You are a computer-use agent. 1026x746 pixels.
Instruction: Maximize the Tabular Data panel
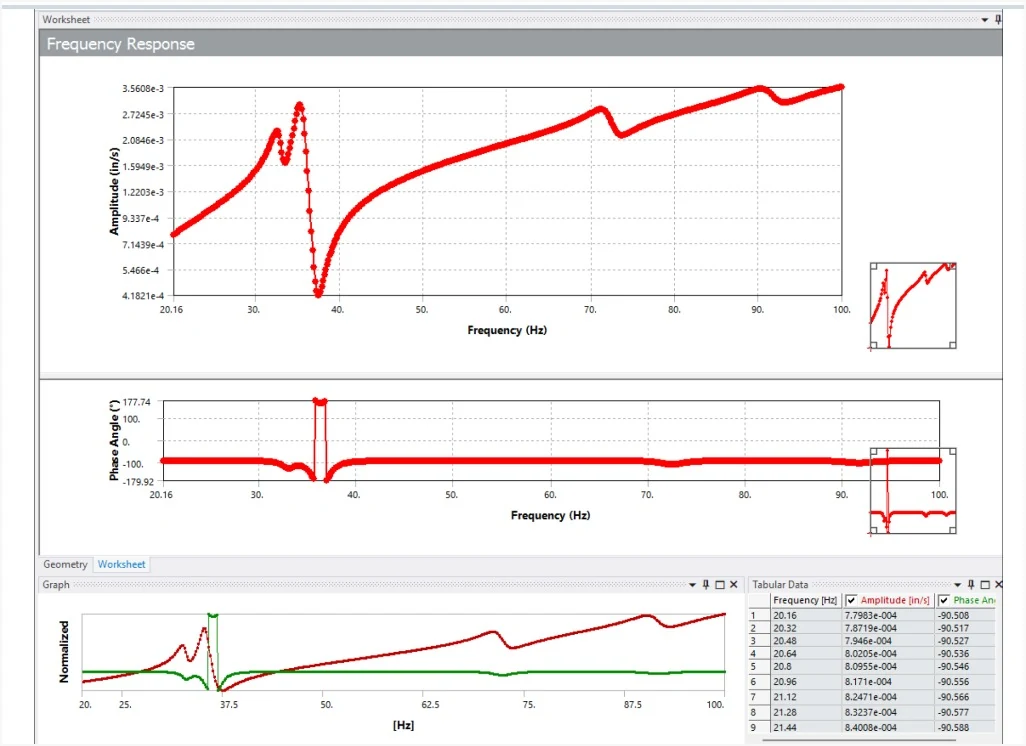(985, 584)
